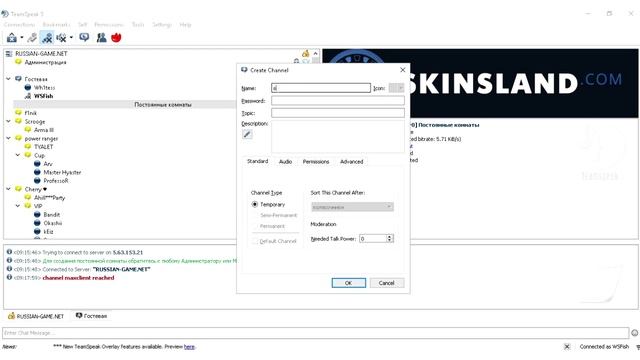Image resolution: width=640 pixels, height=360 pixels.
Task: Toggle the Mute Speakers toolbar icon
Action: (61, 38)
